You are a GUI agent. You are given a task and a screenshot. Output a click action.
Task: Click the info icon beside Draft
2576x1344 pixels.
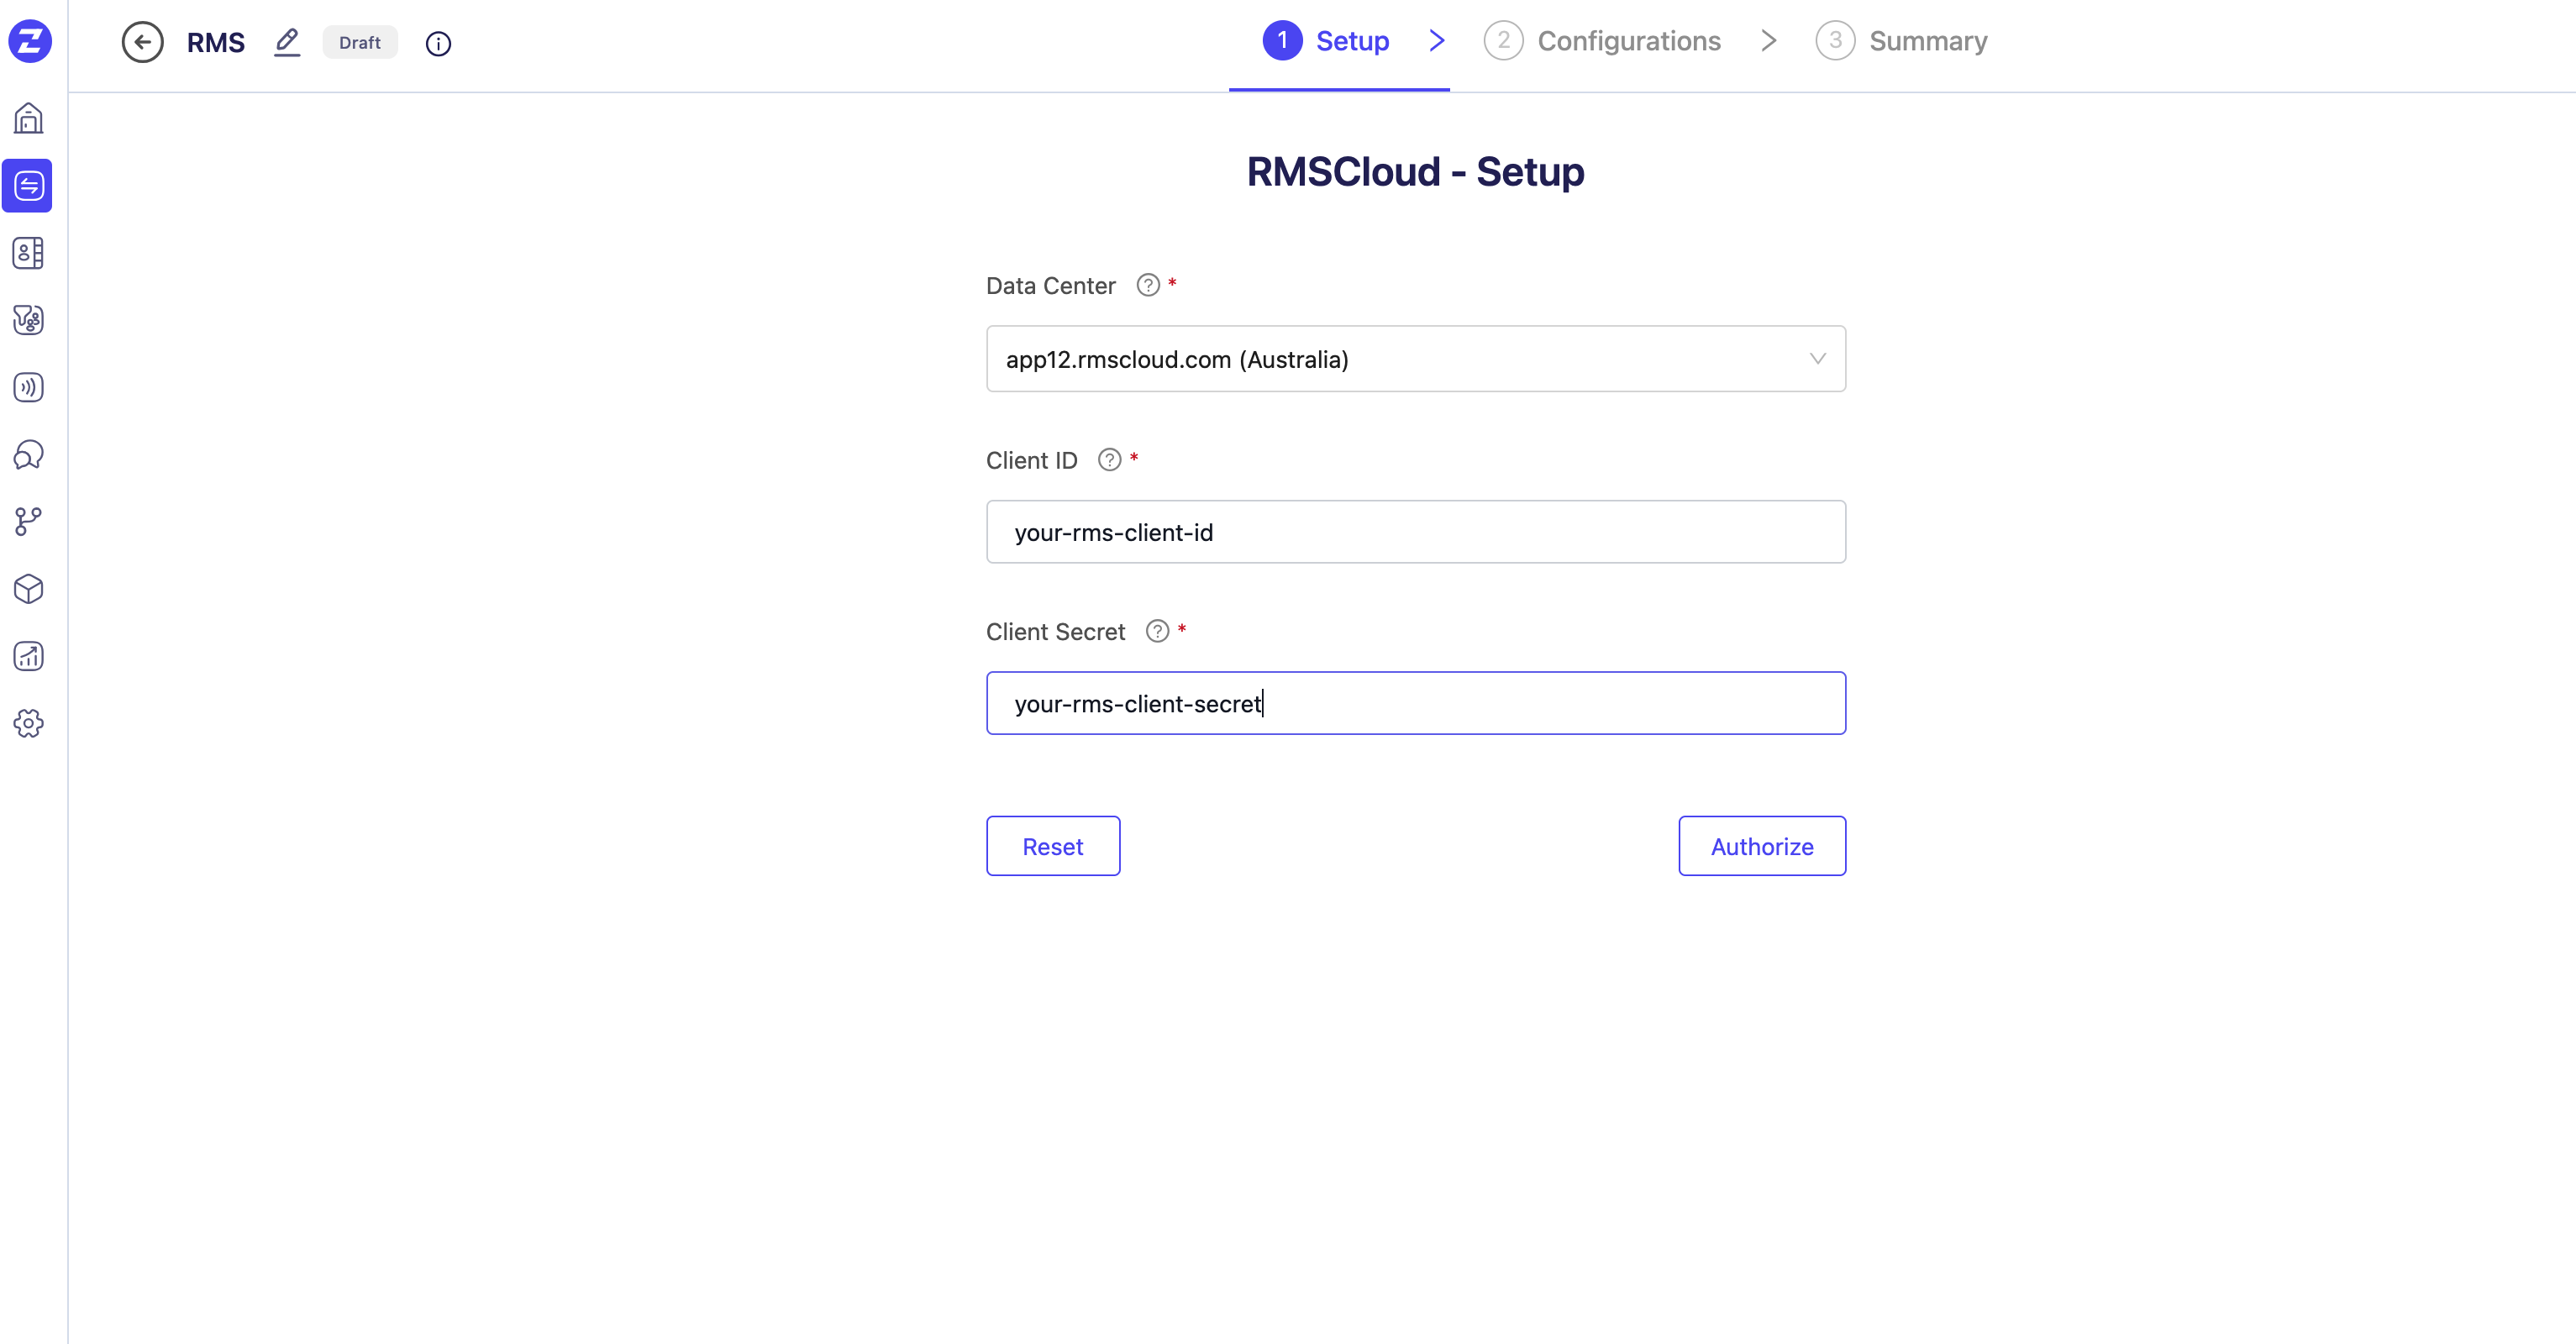tap(438, 43)
